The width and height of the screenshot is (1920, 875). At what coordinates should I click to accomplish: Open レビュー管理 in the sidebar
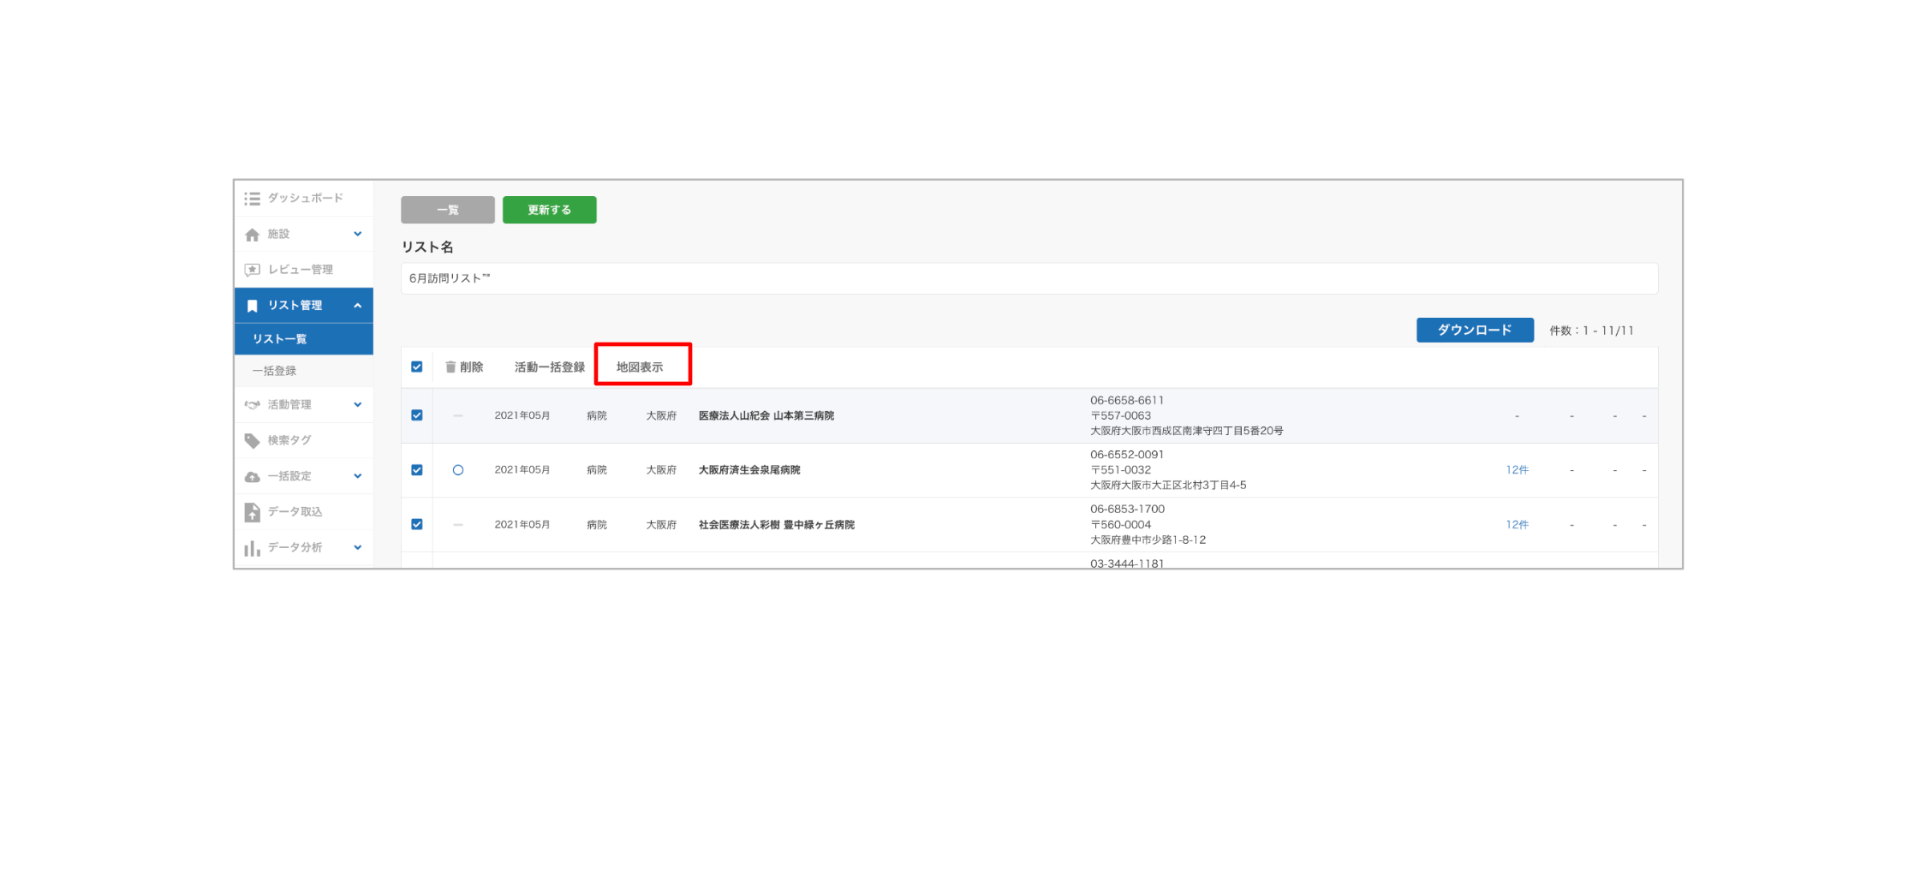pos(304,270)
